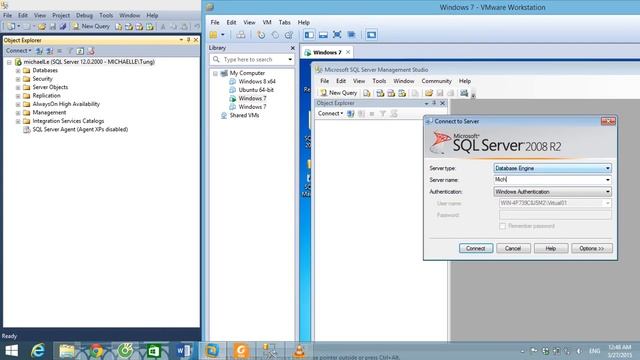Open VLC media player from taskbar
Image resolution: width=640 pixels, height=360 pixels.
[x=299, y=351]
